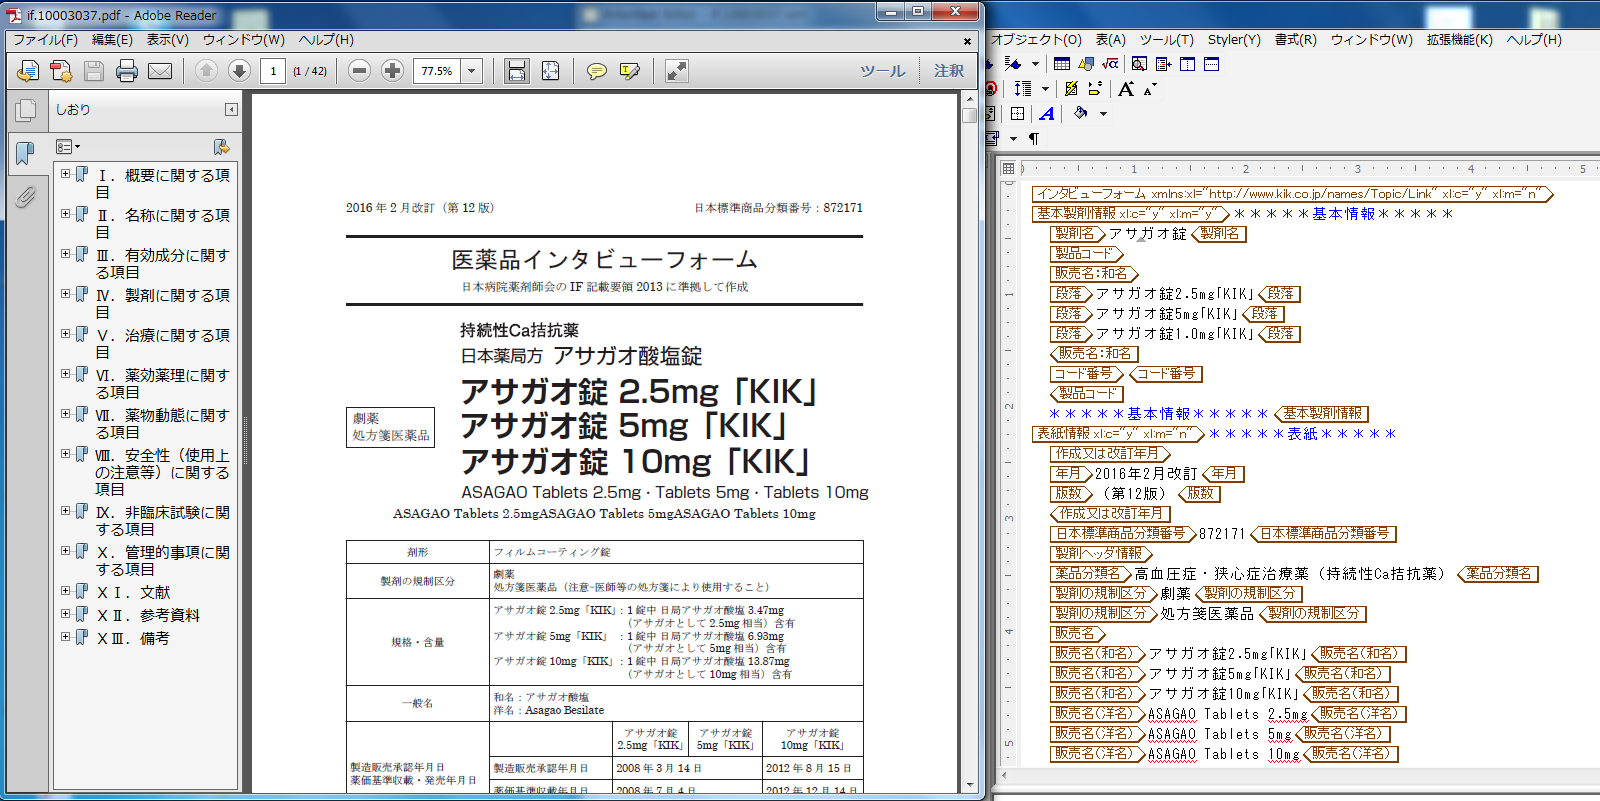The image size is (1600, 801).
Task: Expand bookmark Ⅱ．名称に関する項目
Action: (65, 214)
